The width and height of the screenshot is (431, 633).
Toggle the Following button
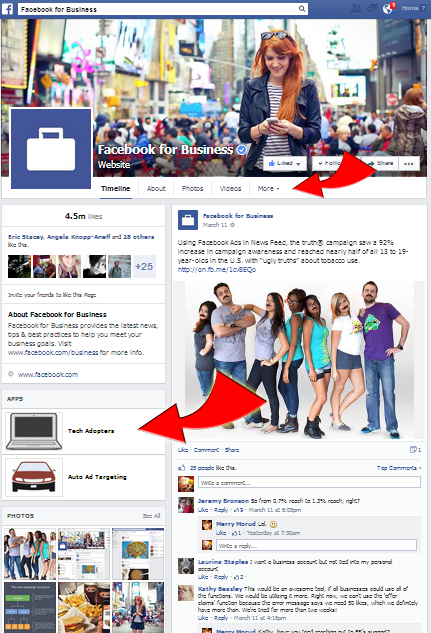point(330,163)
